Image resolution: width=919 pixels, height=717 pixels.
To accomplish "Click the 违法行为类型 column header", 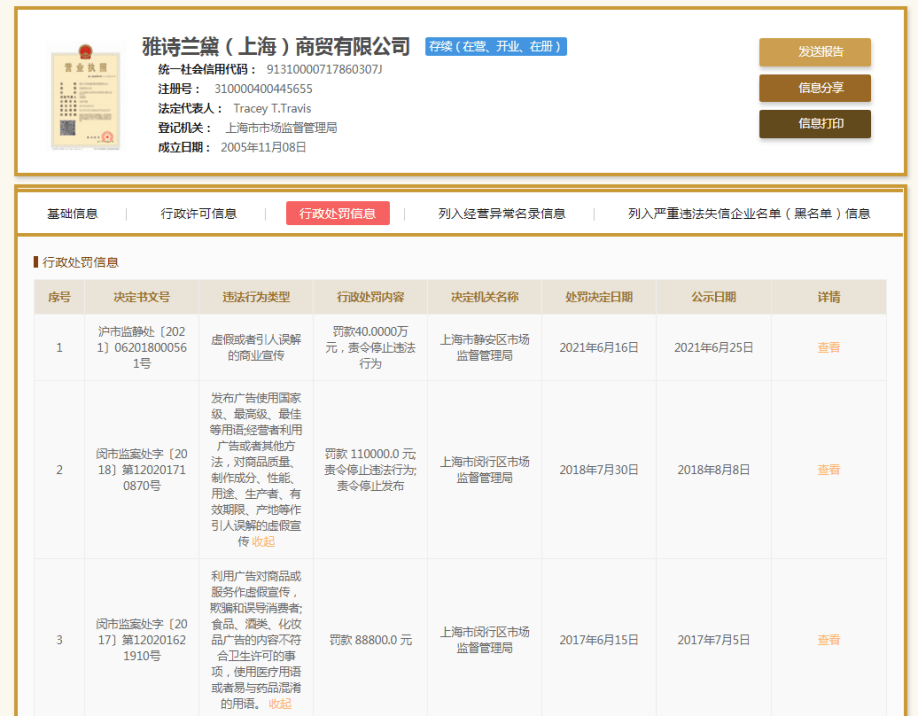I will point(256,297).
